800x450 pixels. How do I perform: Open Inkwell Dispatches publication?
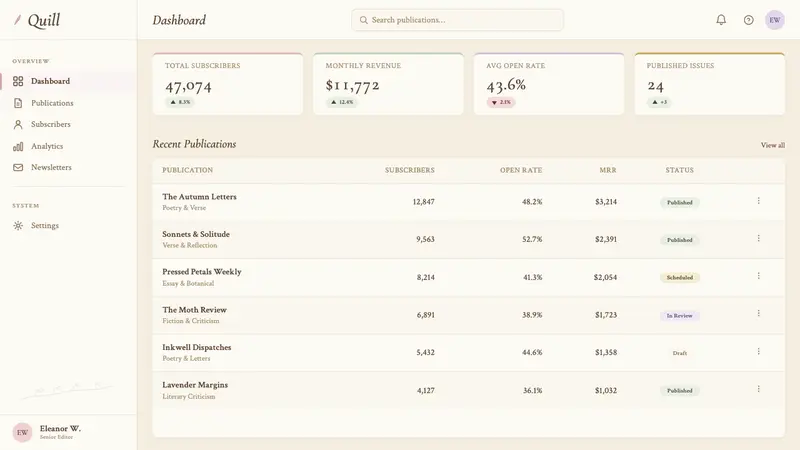pos(196,347)
